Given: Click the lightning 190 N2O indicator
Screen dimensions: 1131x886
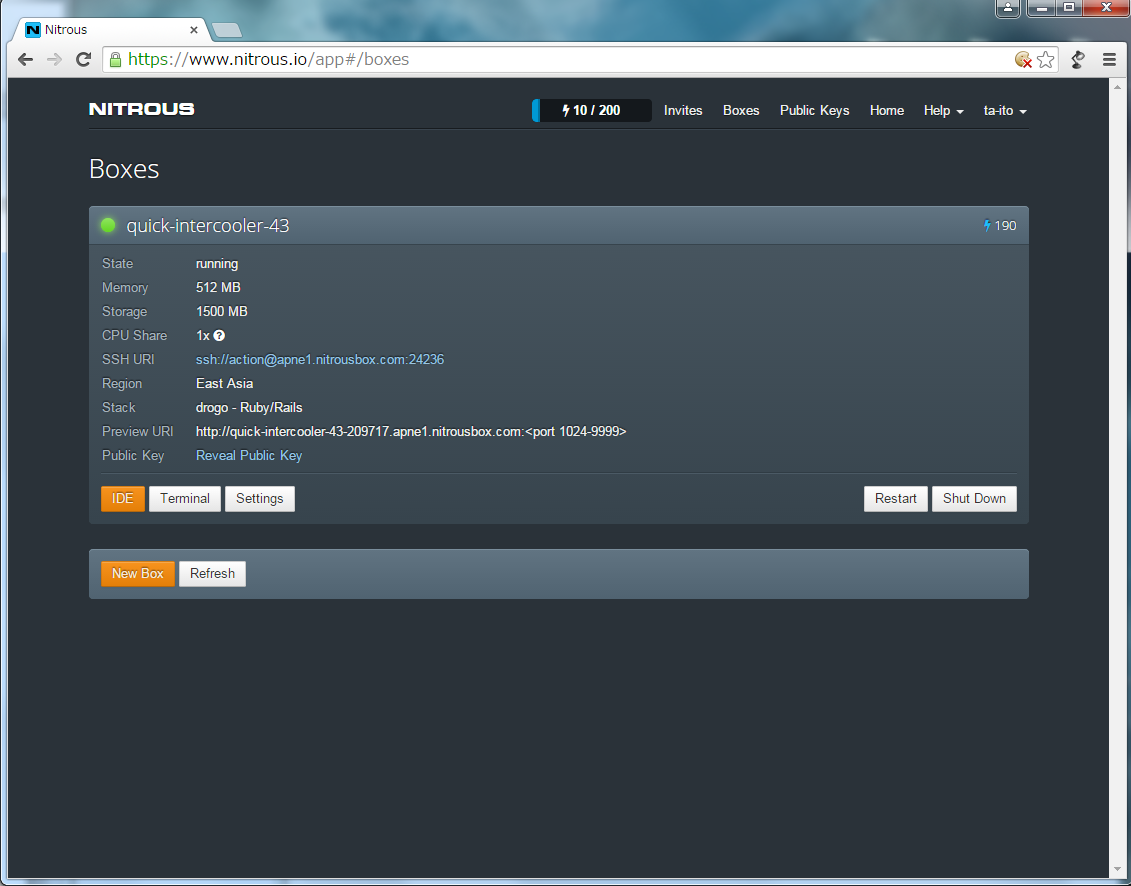Looking at the screenshot, I should pyautogui.click(x=1000, y=226).
